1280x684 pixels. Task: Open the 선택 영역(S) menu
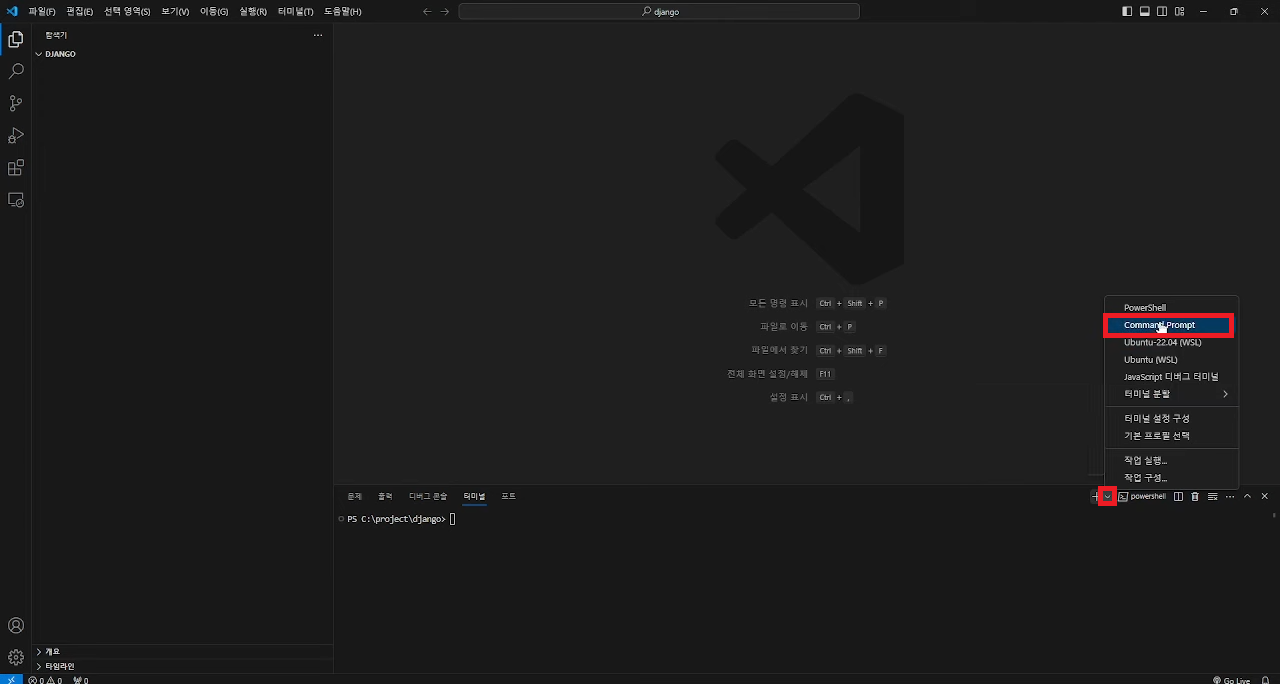(127, 11)
